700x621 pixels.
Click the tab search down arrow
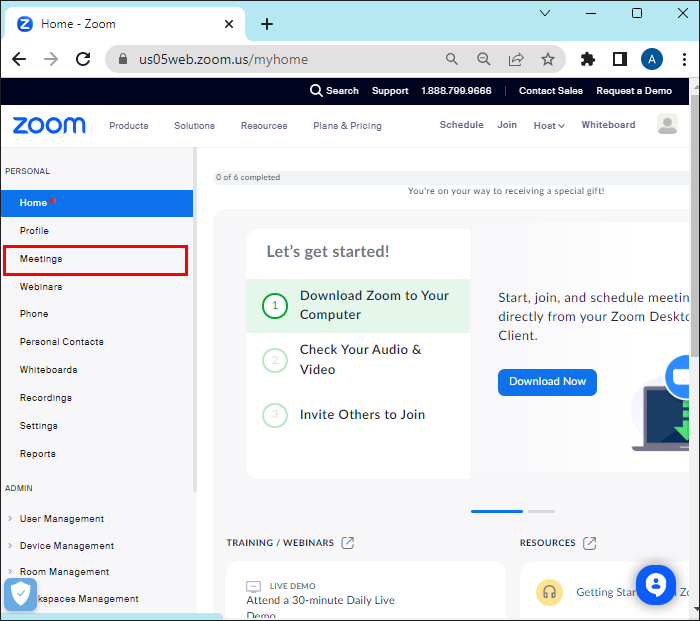click(x=545, y=13)
